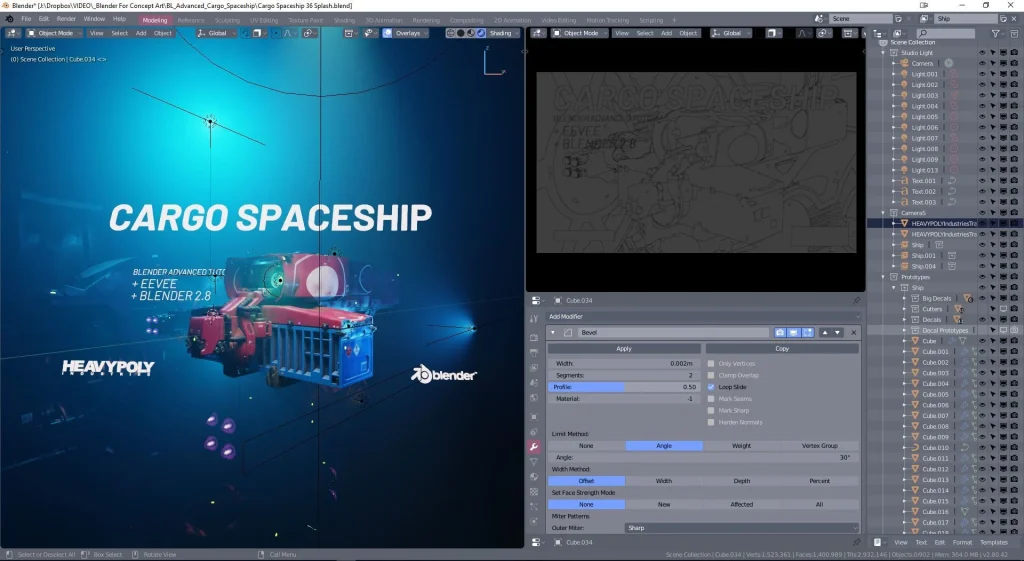Open Add Modifier dropdown
This screenshot has width=1024, height=561.
[x=703, y=317]
